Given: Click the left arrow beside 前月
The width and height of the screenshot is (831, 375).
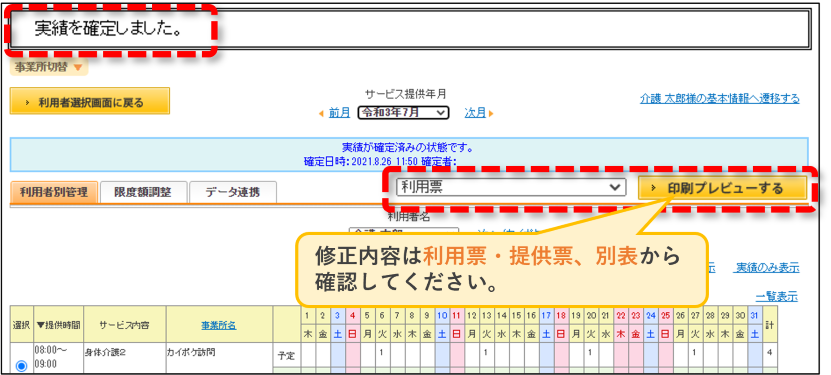Looking at the screenshot, I should [x=321, y=113].
